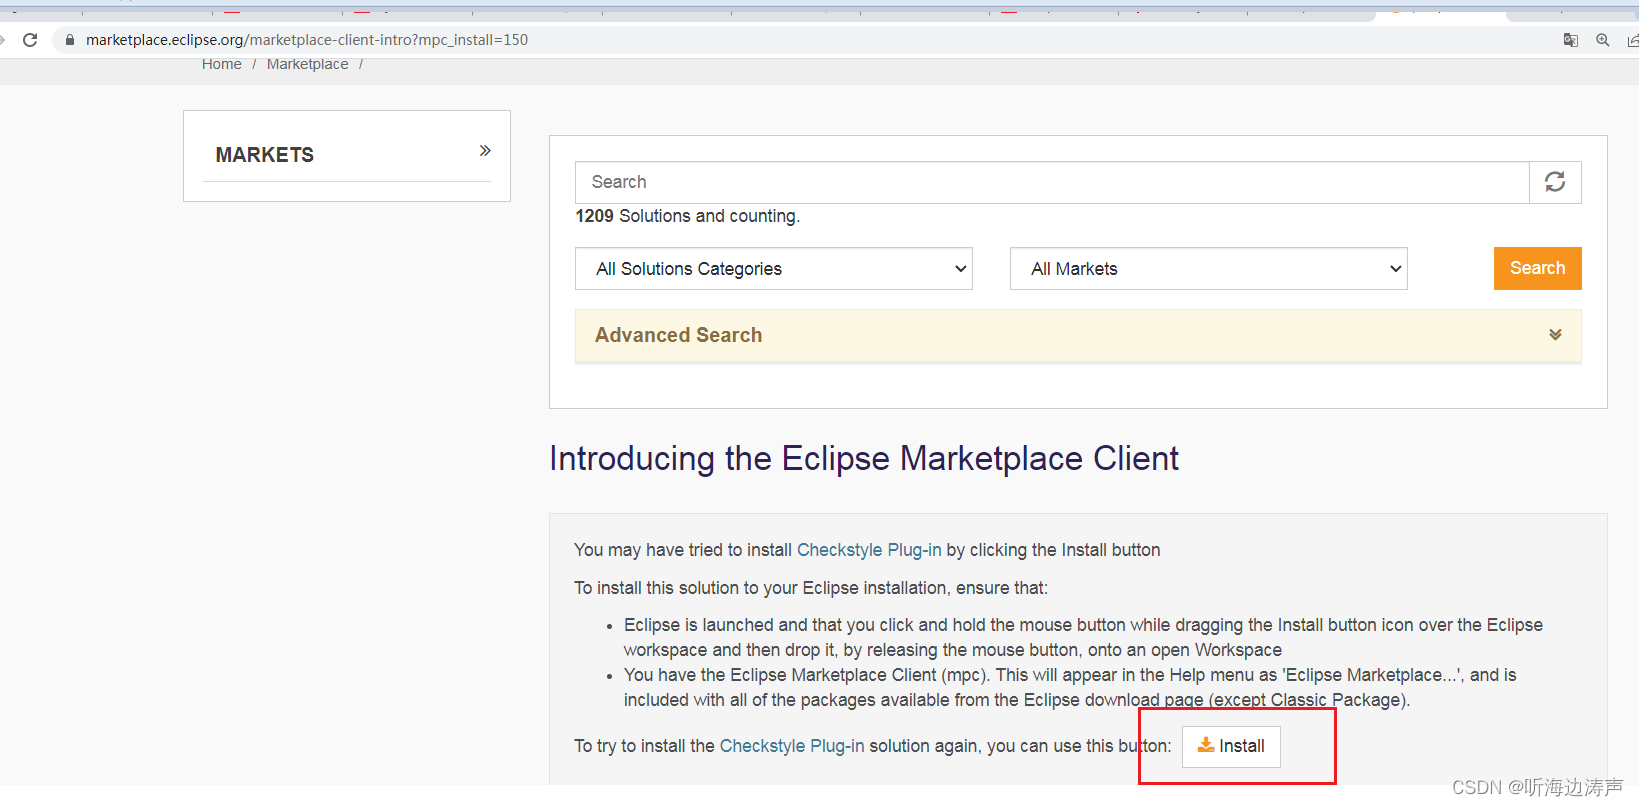Image resolution: width=1639 pixels, height=806 pixels.
Task: Click the orange Search button
Action: pos(1538,268)
